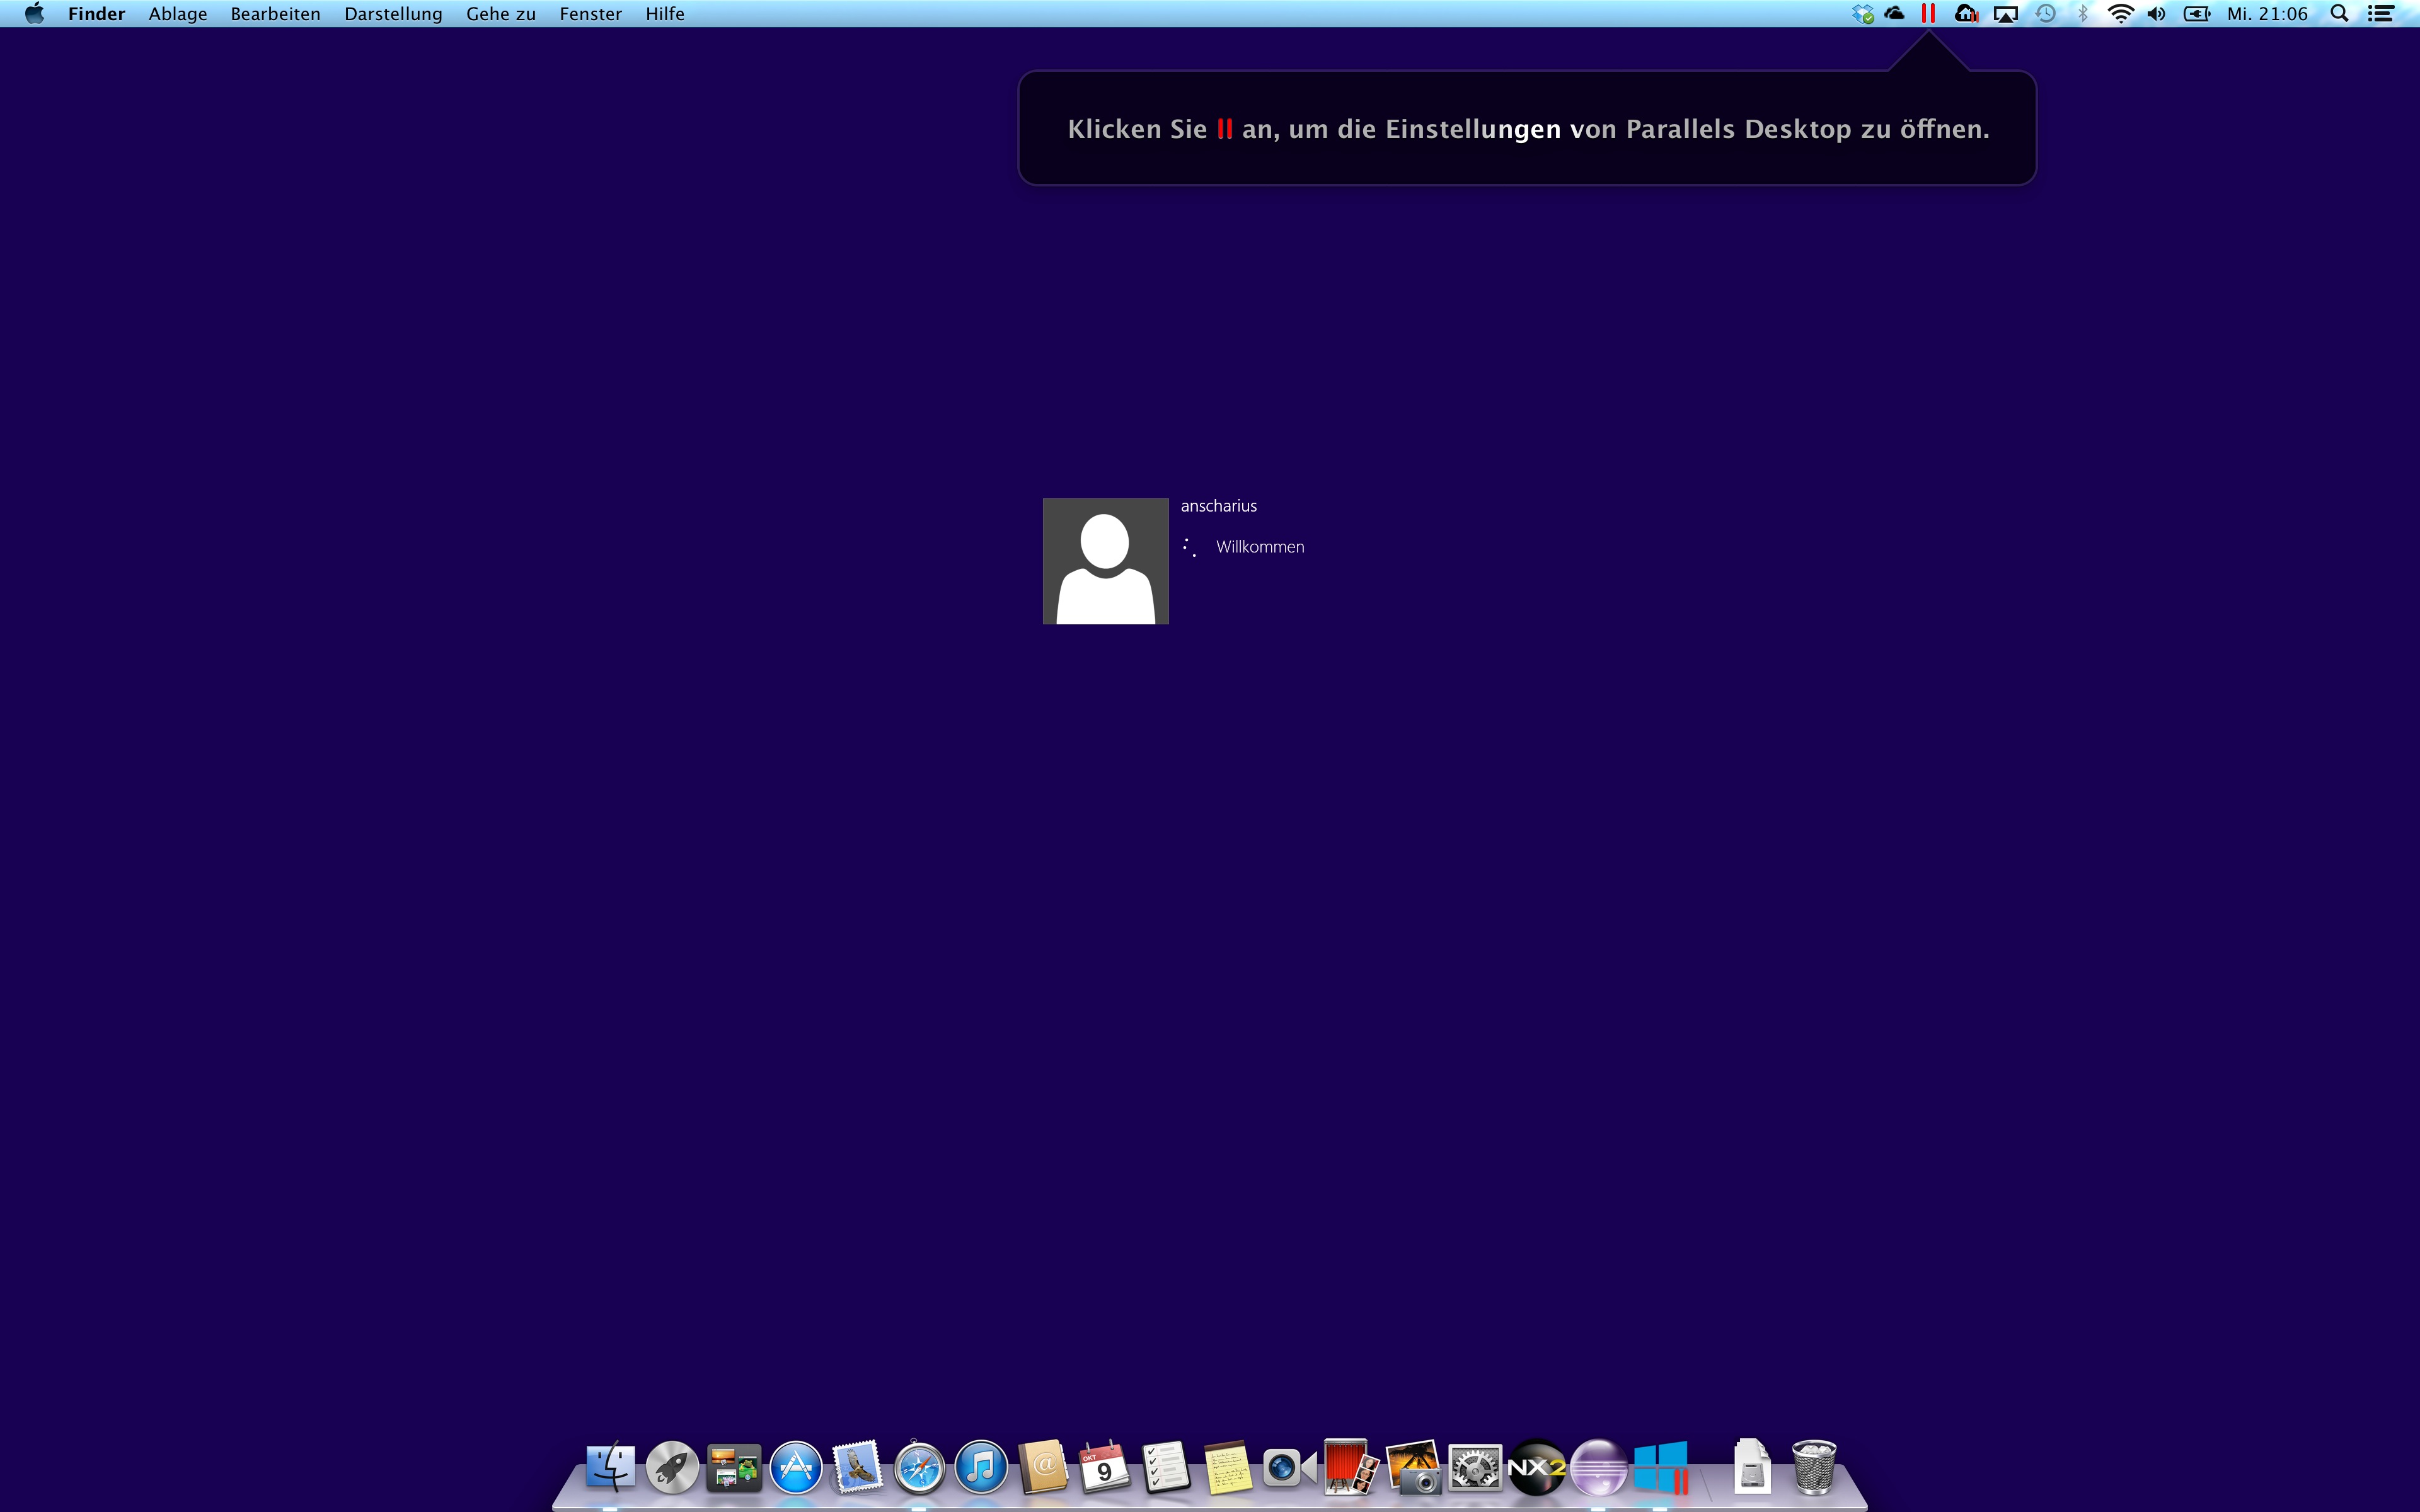Viewport: 2420px width, 1512px height.
Task: Open the Trash in the Dock
Action: (x=1813, y=1468)
